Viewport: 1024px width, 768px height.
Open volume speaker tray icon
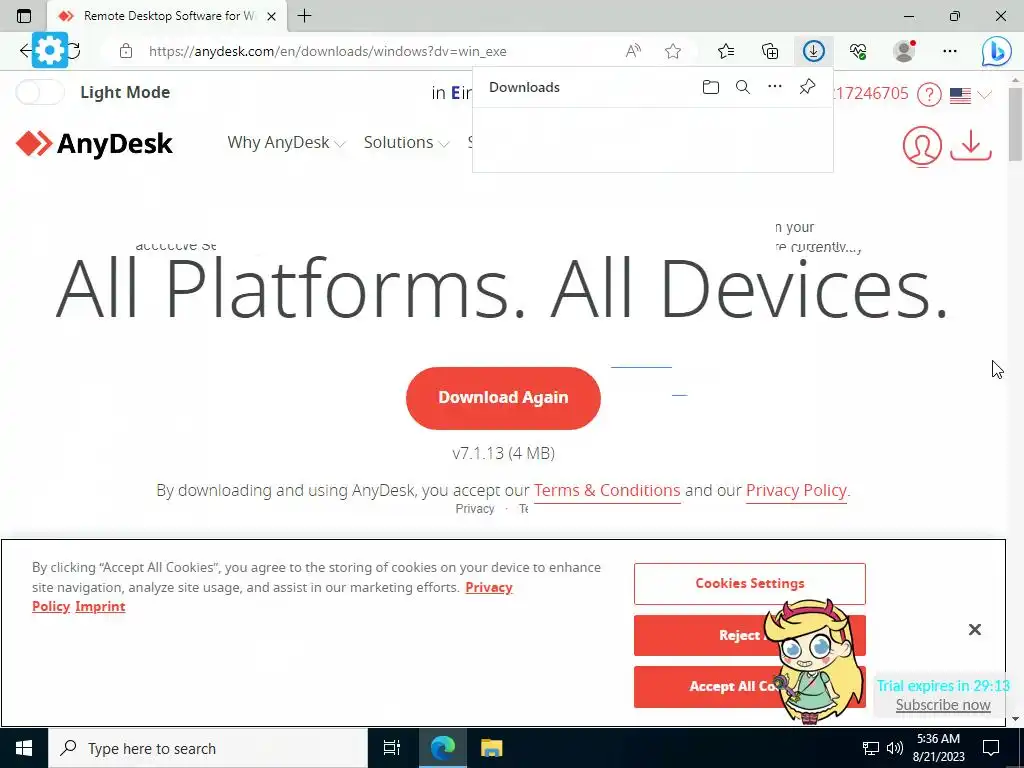pyautogui.click(x=895, y=748)
